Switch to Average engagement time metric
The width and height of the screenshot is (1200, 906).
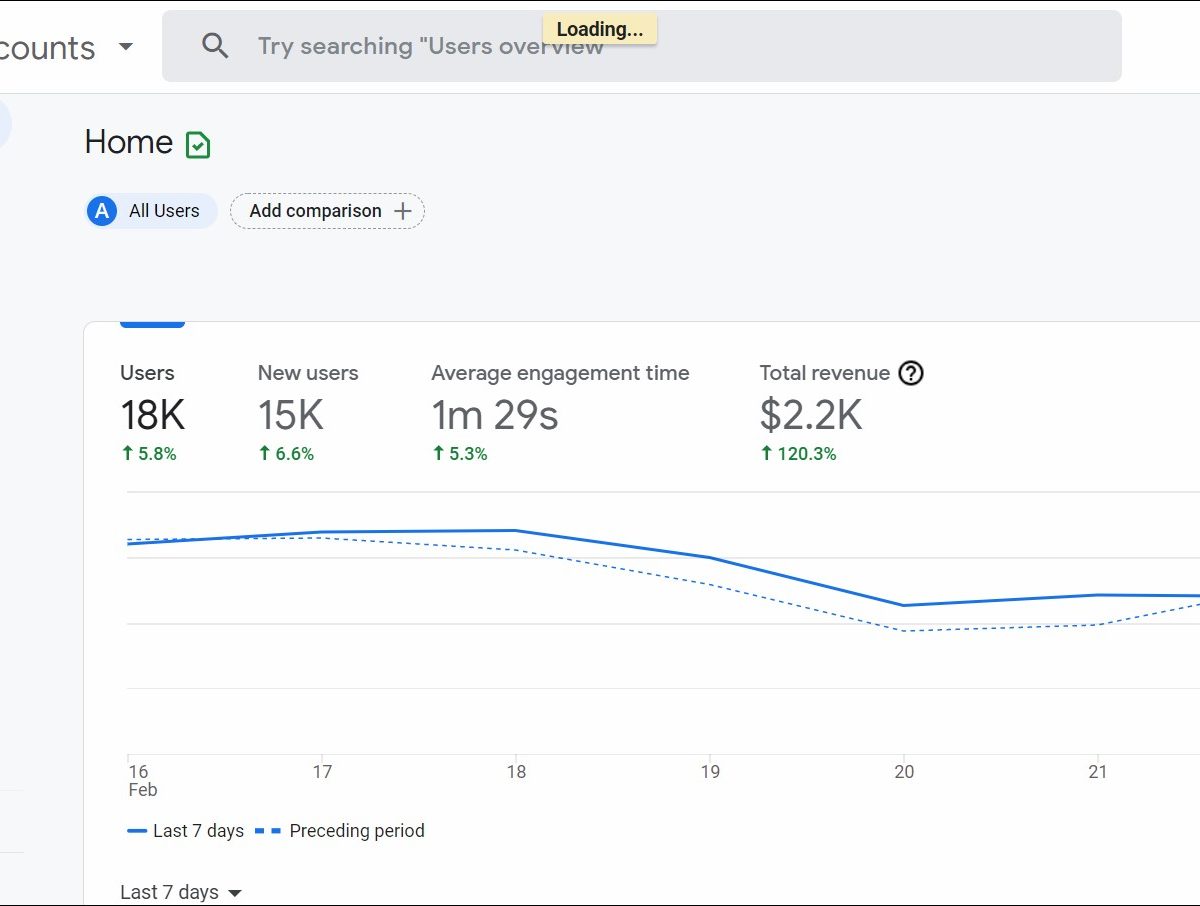(560, 412)
